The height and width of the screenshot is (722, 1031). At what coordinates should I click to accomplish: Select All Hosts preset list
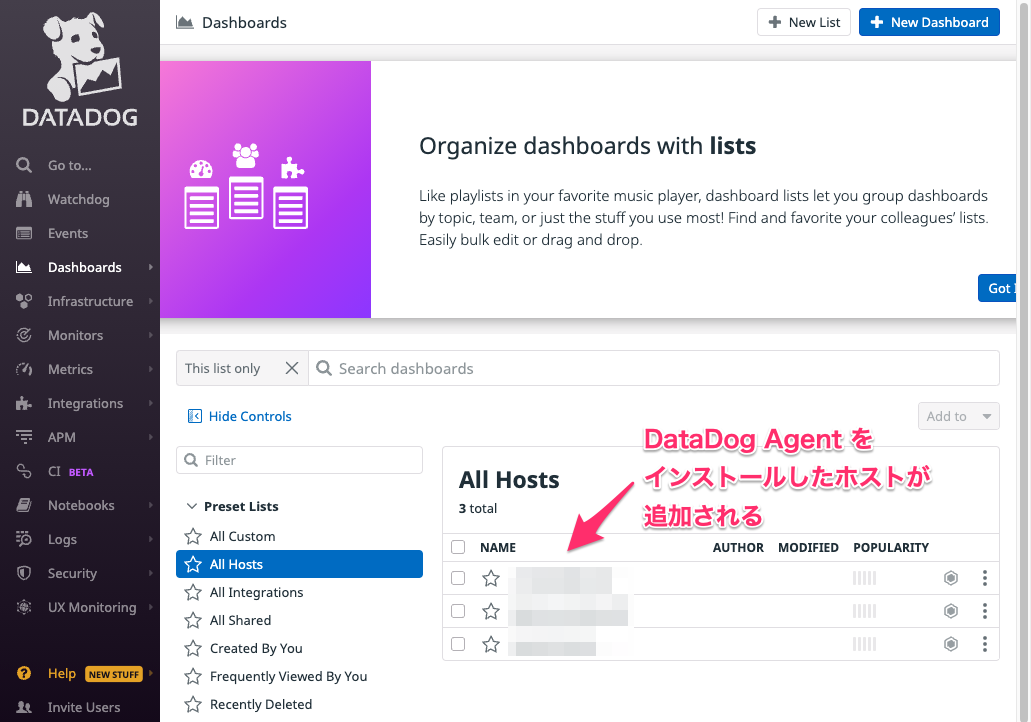tap(299, 564)
